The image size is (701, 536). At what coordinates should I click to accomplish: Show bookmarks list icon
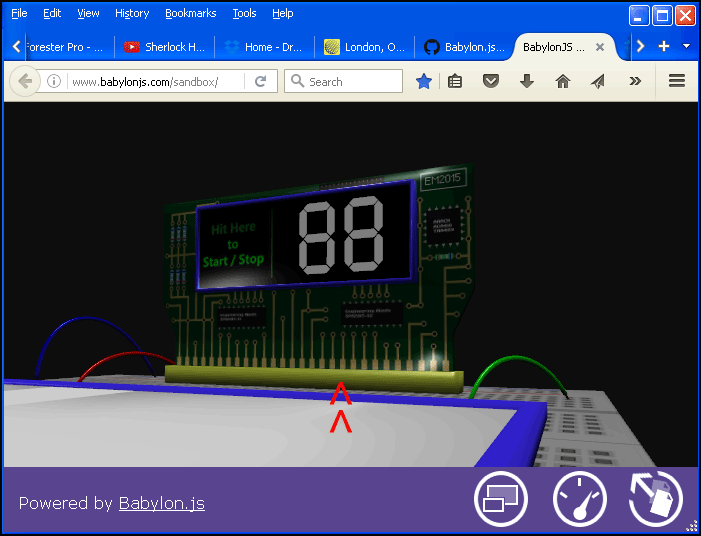455,81
